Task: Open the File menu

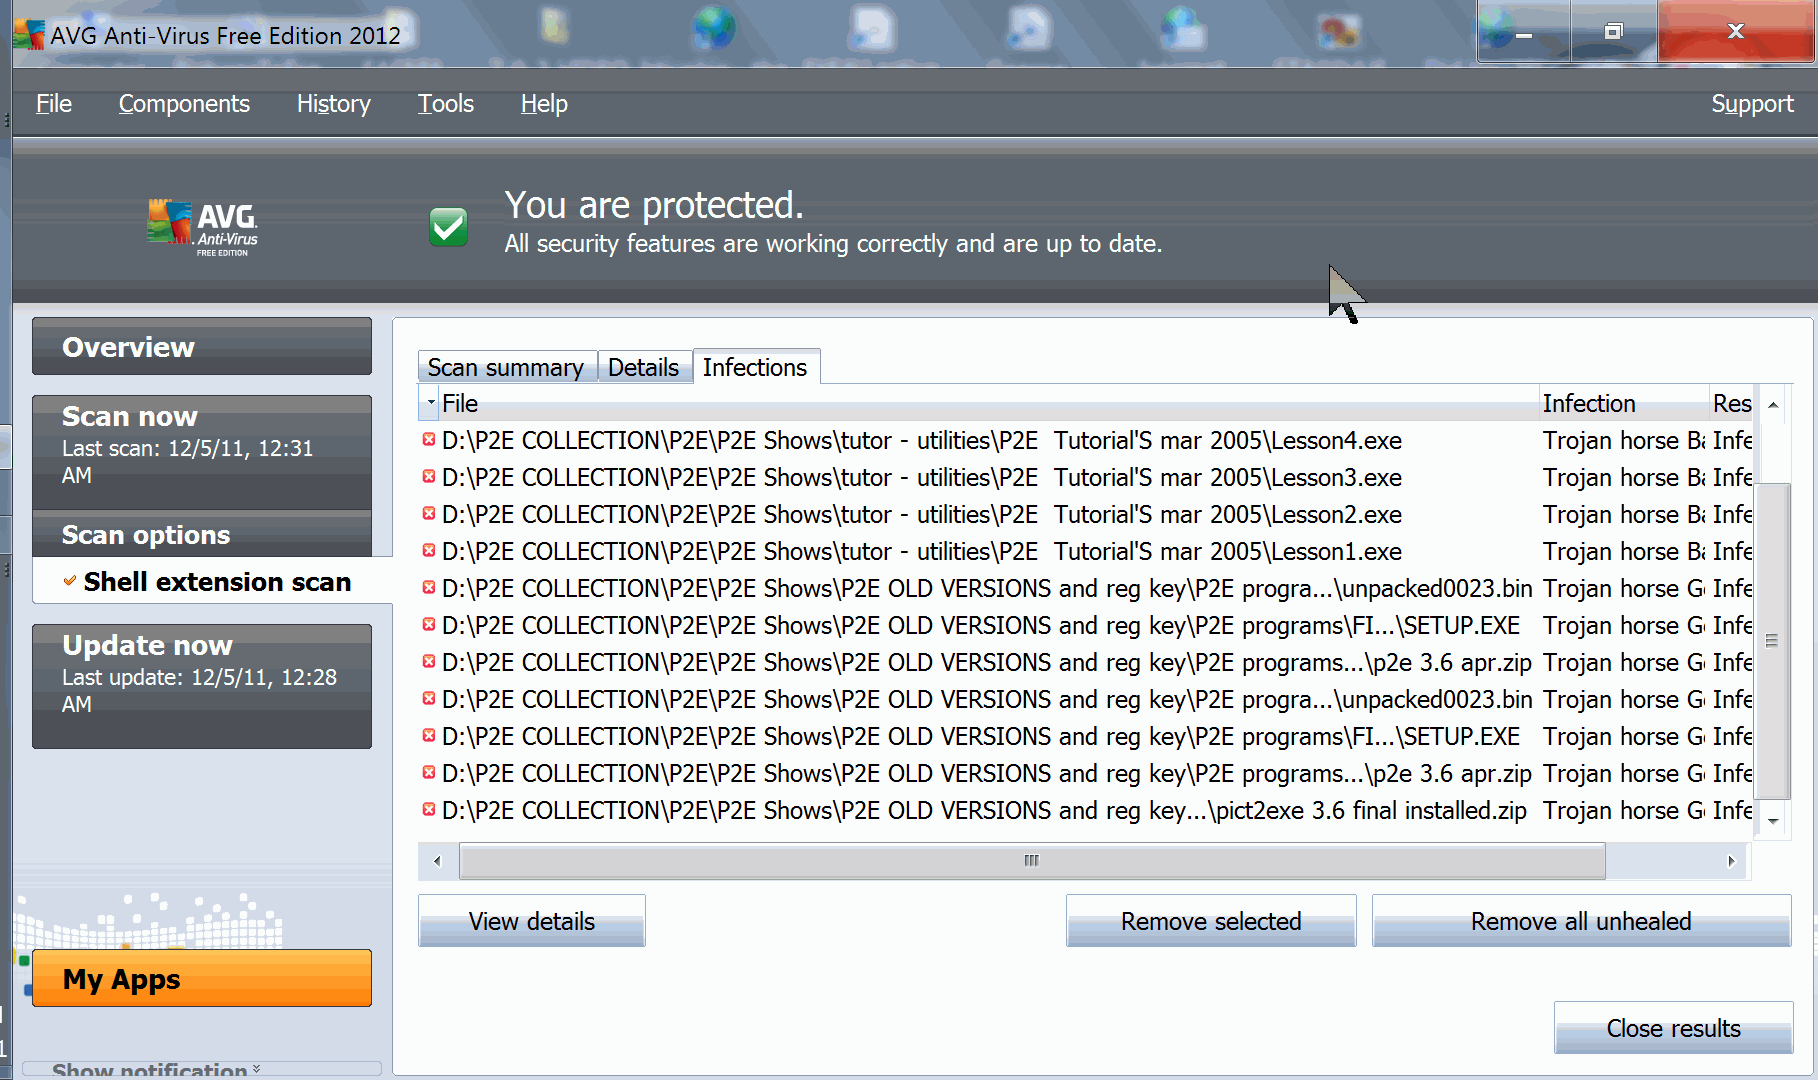Action: click(54, 104)
